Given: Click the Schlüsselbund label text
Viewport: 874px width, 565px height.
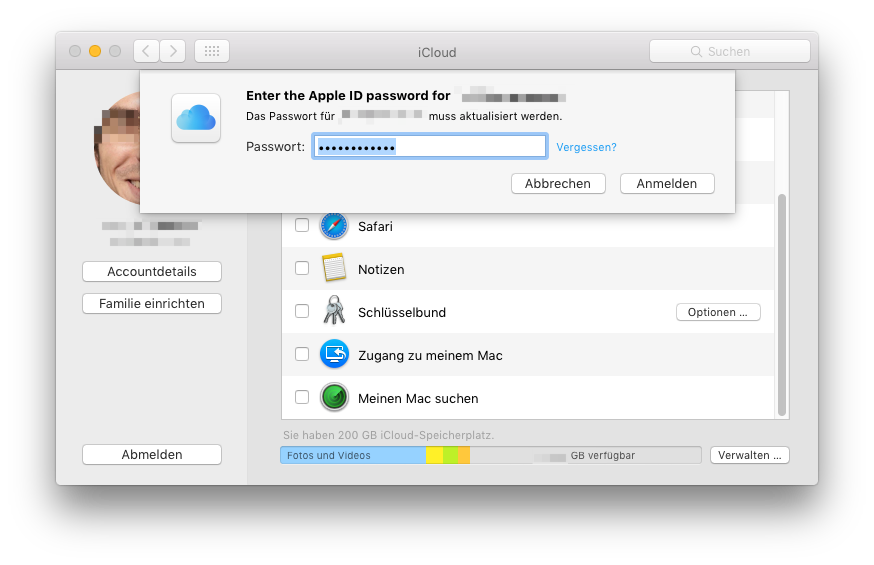Looking at the screenshot, I should pos(402,312).
